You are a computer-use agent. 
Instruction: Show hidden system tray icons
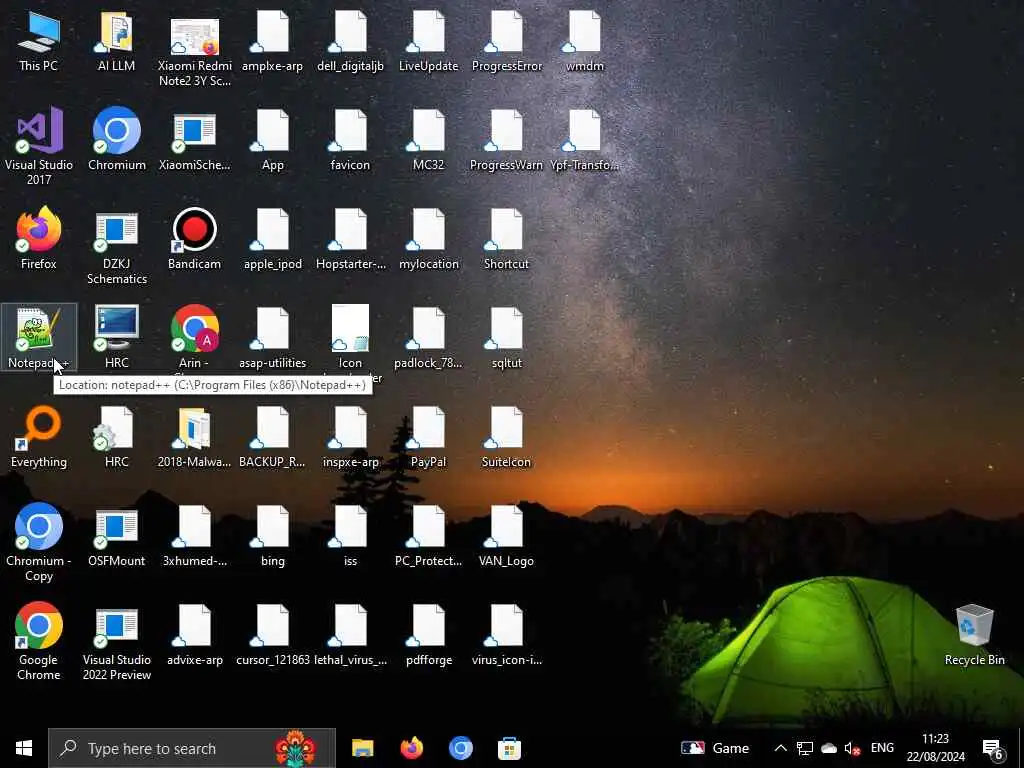[780, 748]
